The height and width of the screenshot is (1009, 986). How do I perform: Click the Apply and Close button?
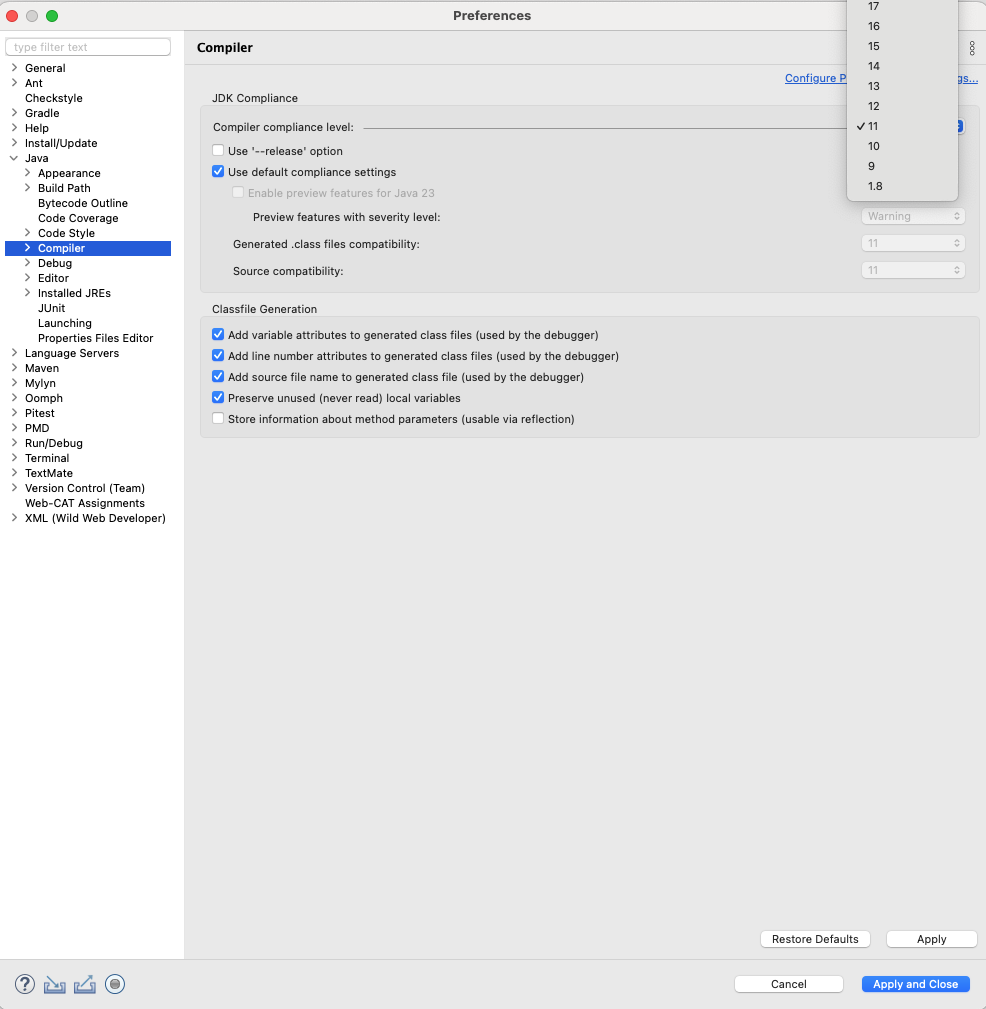tap(915, 984)
